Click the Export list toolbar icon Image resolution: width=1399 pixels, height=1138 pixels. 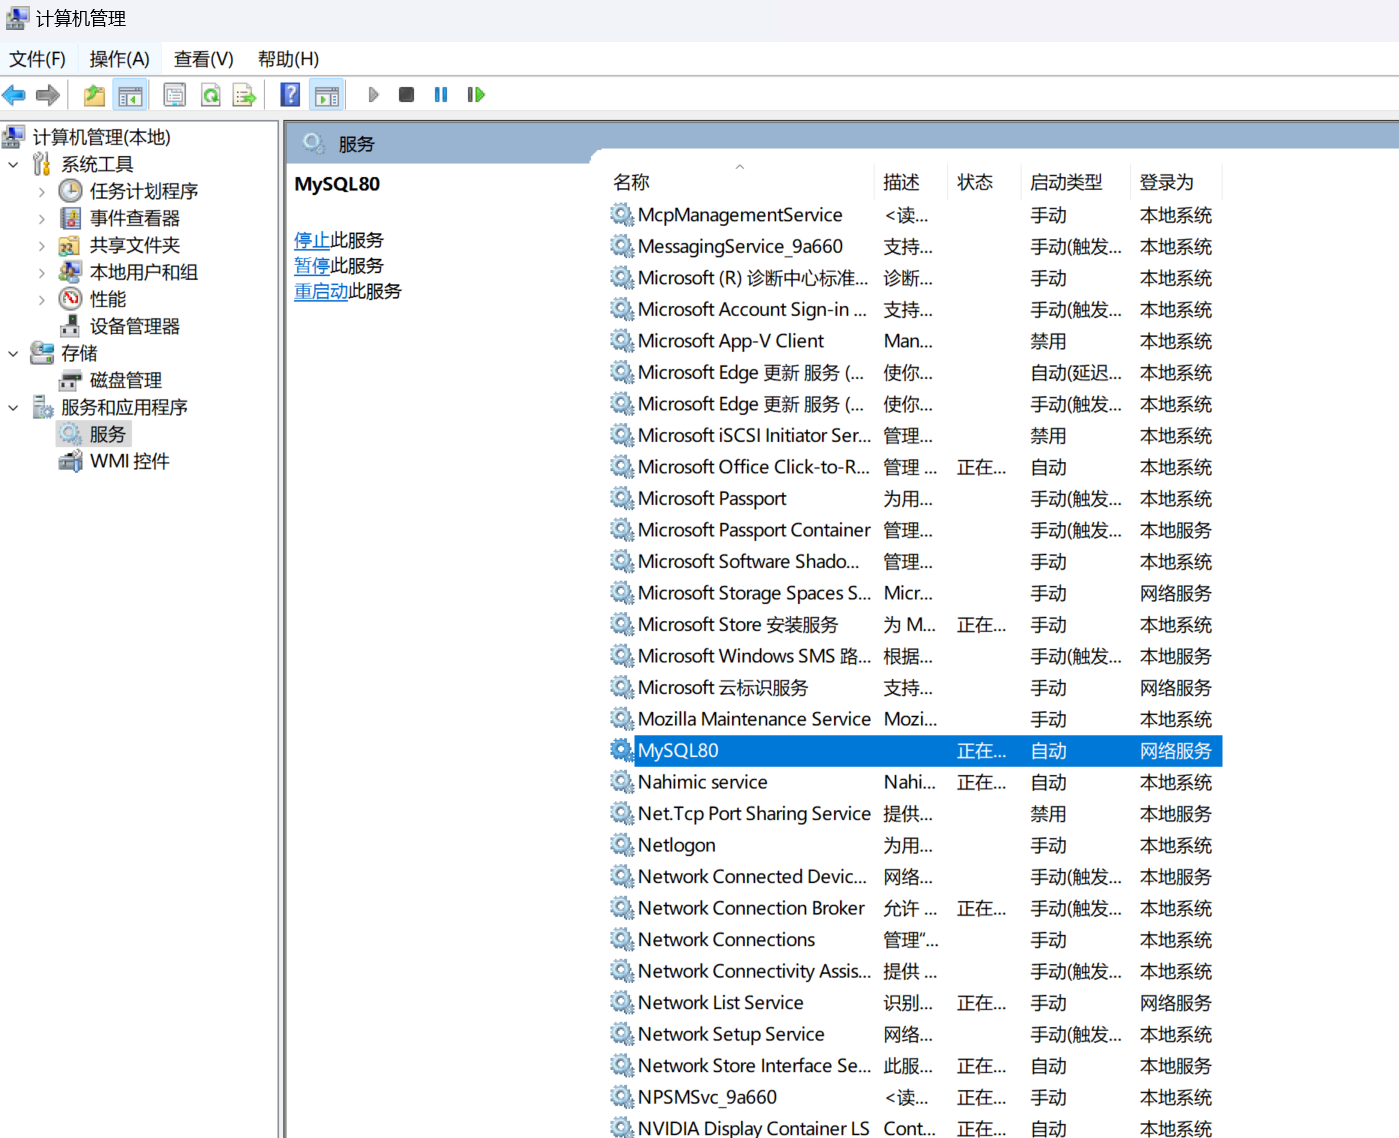pos(244,95)
